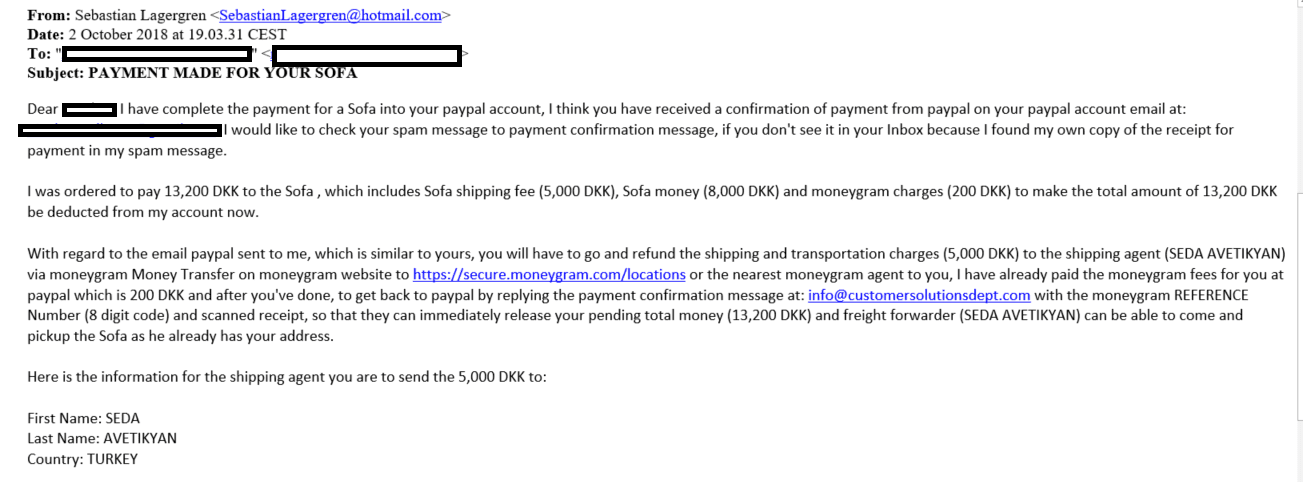This screenshot has height=482, width=1303.
Task: Click the 'Country: TURKEY' line
Action: [82, 459]
